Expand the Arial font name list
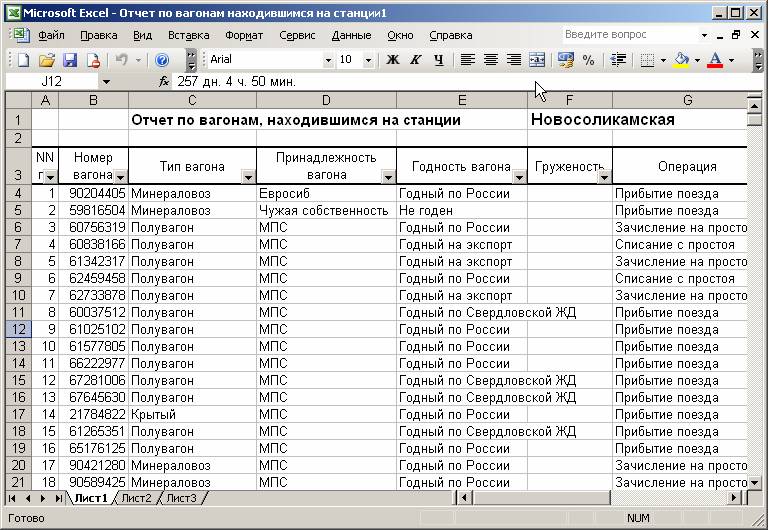Viewport: 768px width, 530px height. (328, 60)
